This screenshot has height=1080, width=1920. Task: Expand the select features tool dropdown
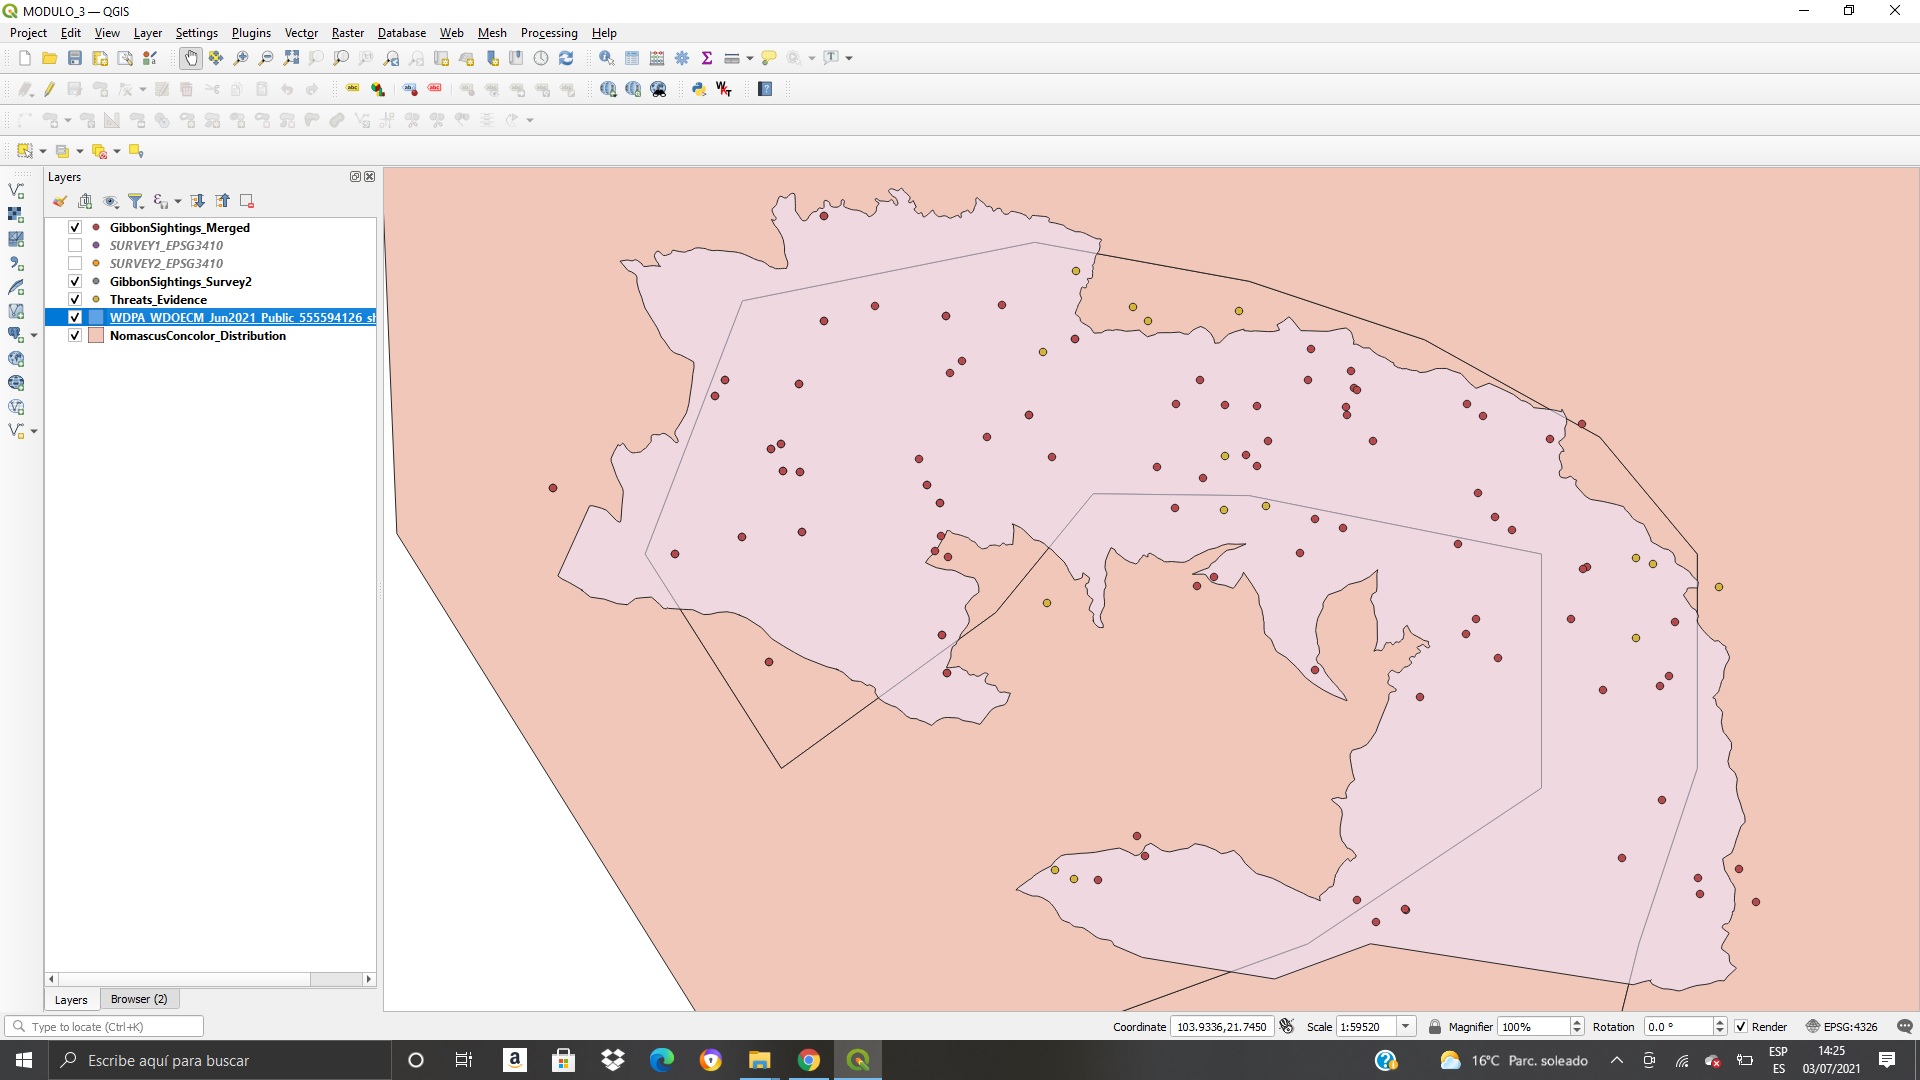click(43, 151)
